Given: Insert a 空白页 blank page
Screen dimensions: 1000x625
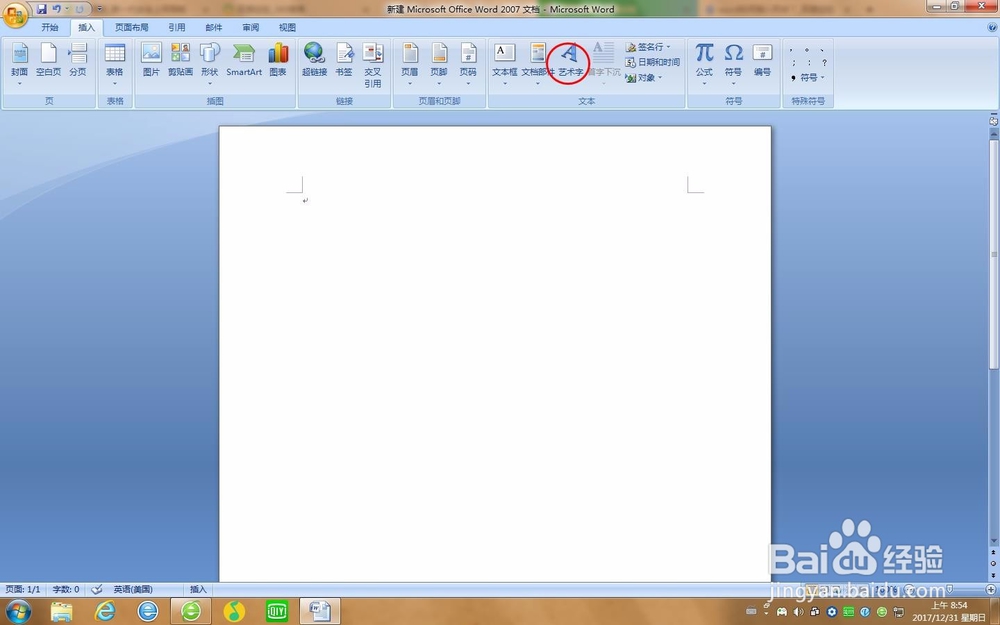Looking at the screenshot, I should [x=48, y=61].
